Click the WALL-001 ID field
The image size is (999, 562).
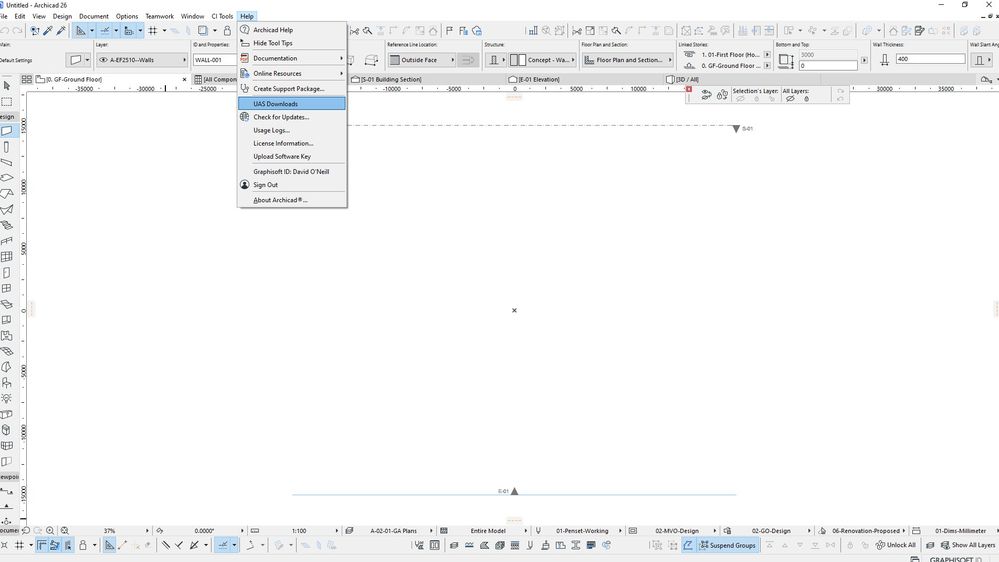point(215,60)
